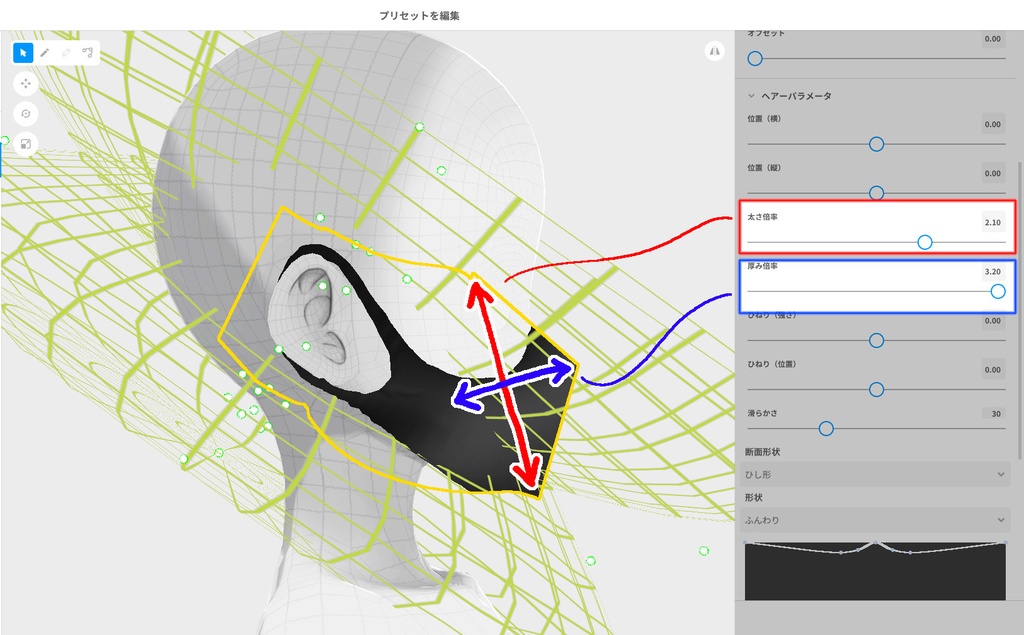Click the 太さ倍率 slider handle
Screen dimensions: 1024x635
(925, 242)
